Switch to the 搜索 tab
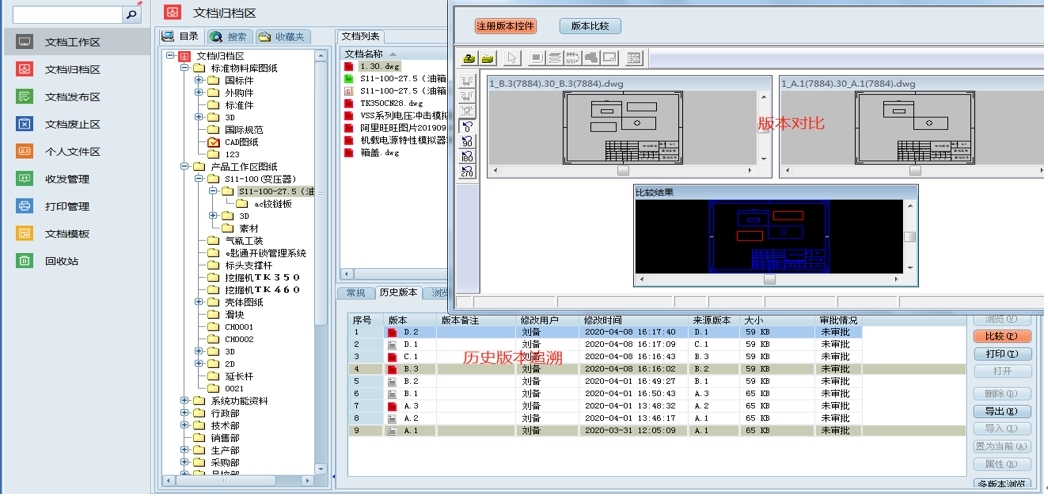The width and height of the screenshot is (1048, 499). pos(229,36)
